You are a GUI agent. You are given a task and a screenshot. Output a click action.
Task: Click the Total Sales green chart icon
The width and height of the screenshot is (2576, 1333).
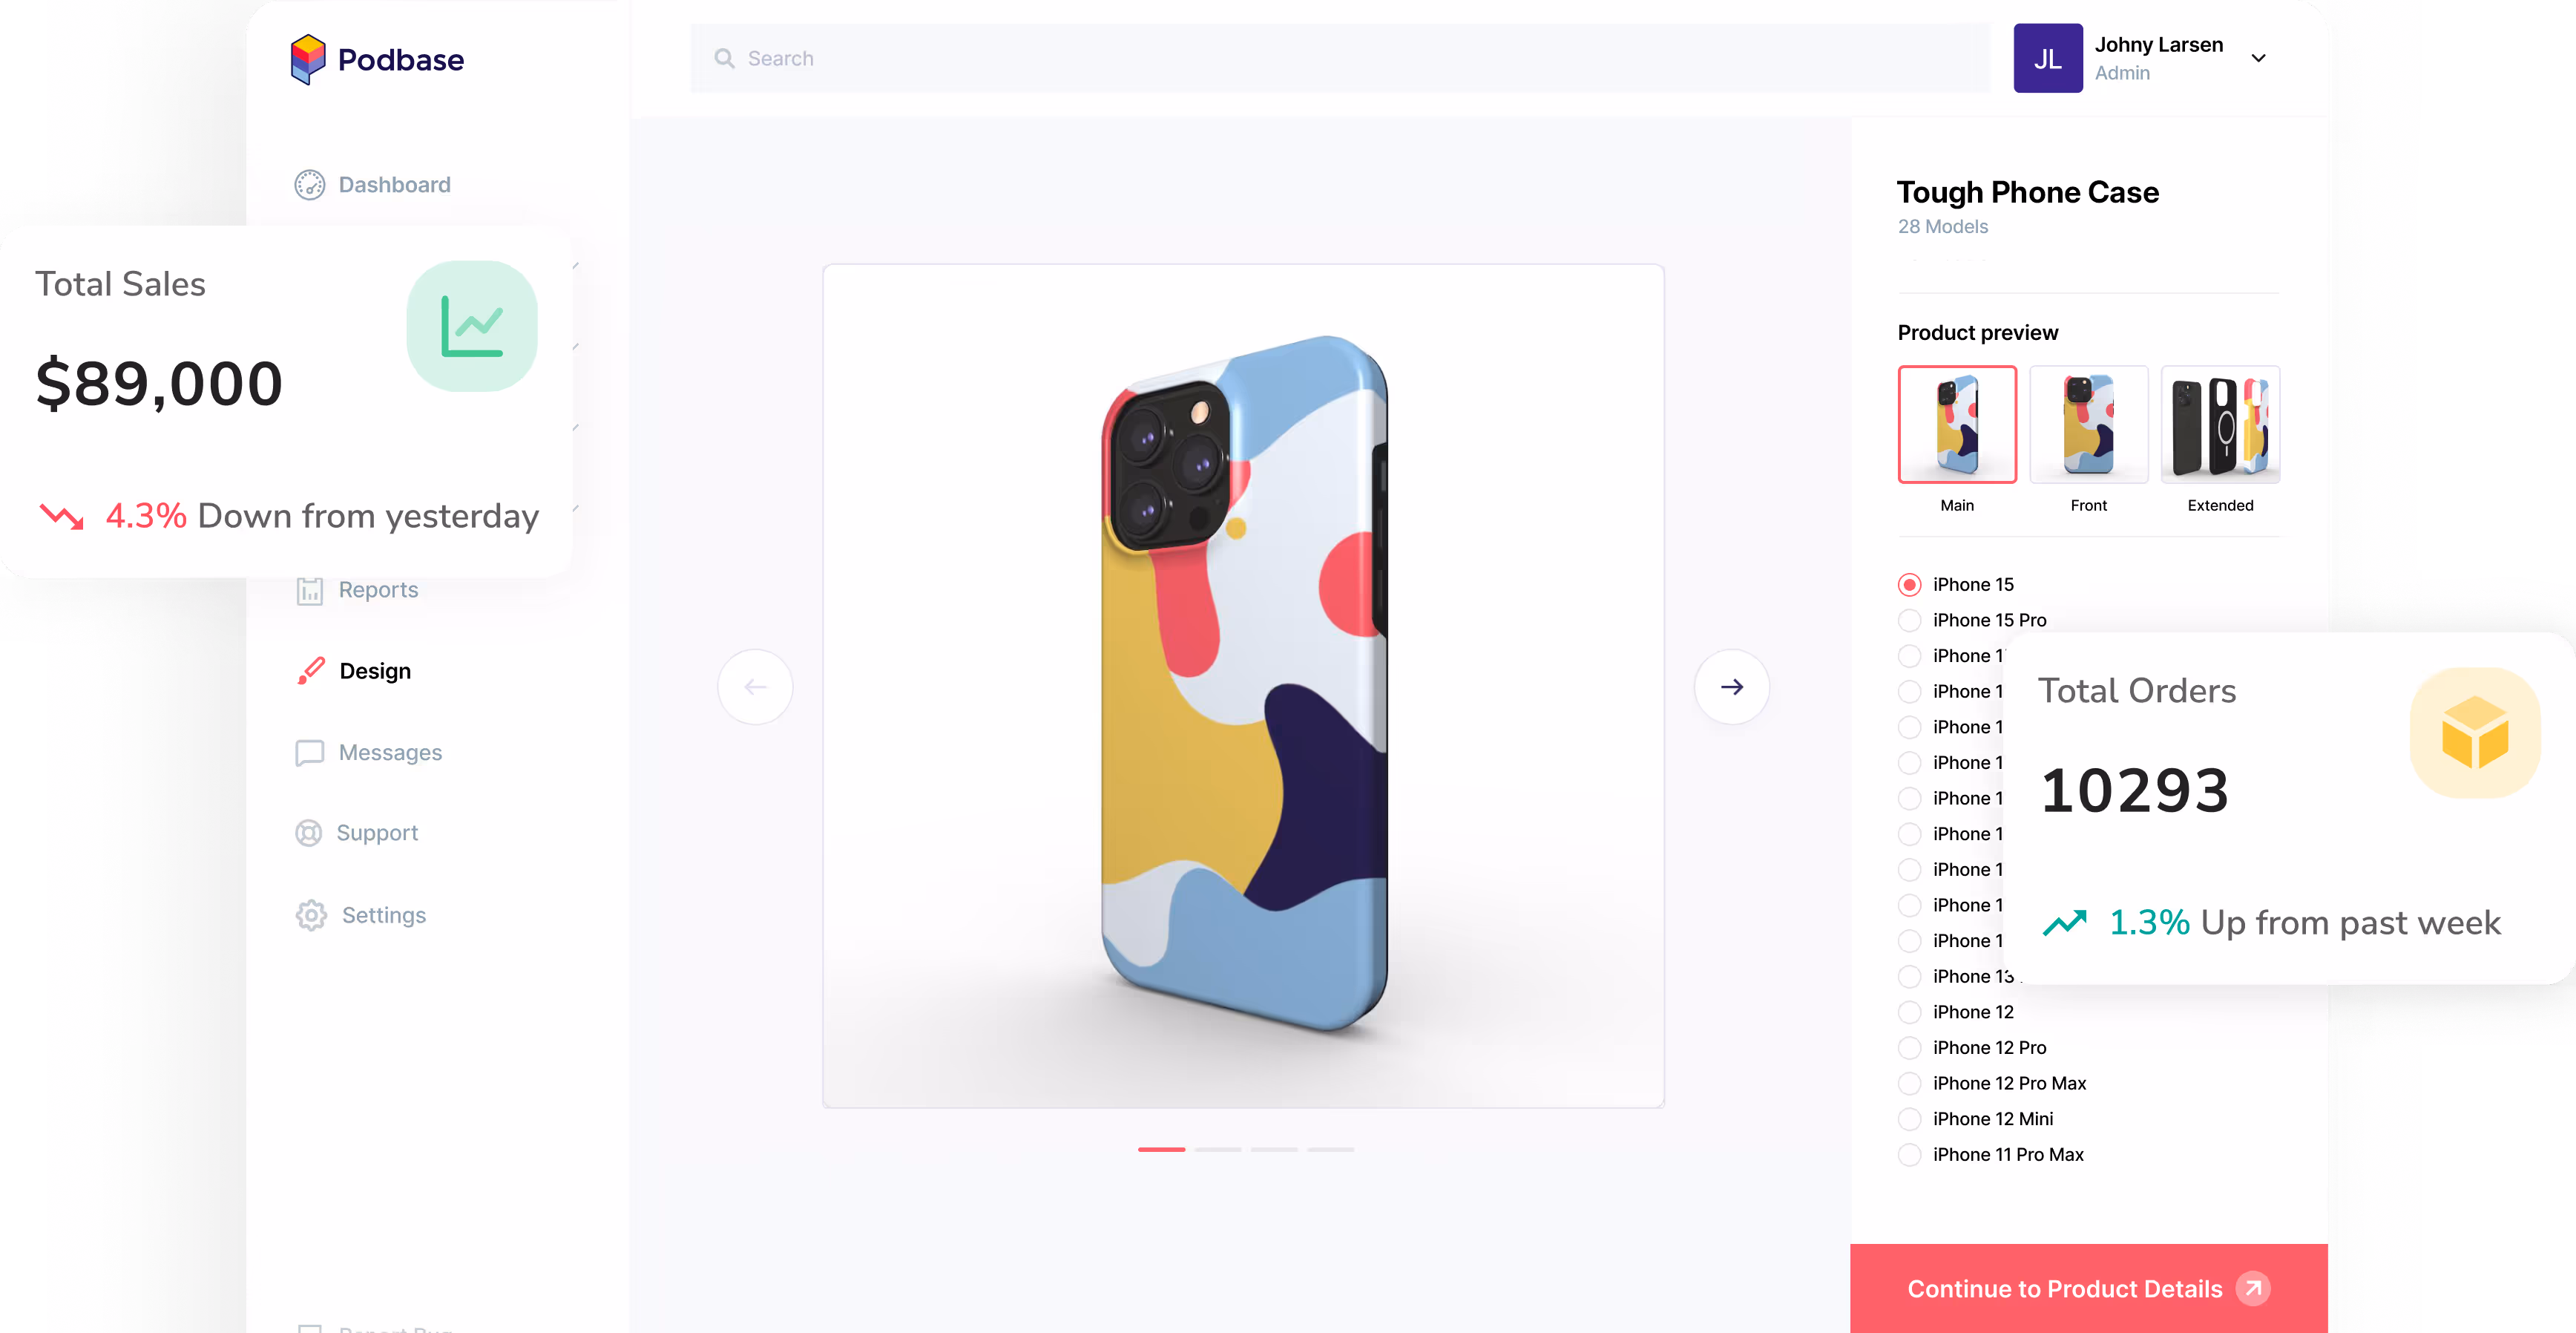(472, 326)
